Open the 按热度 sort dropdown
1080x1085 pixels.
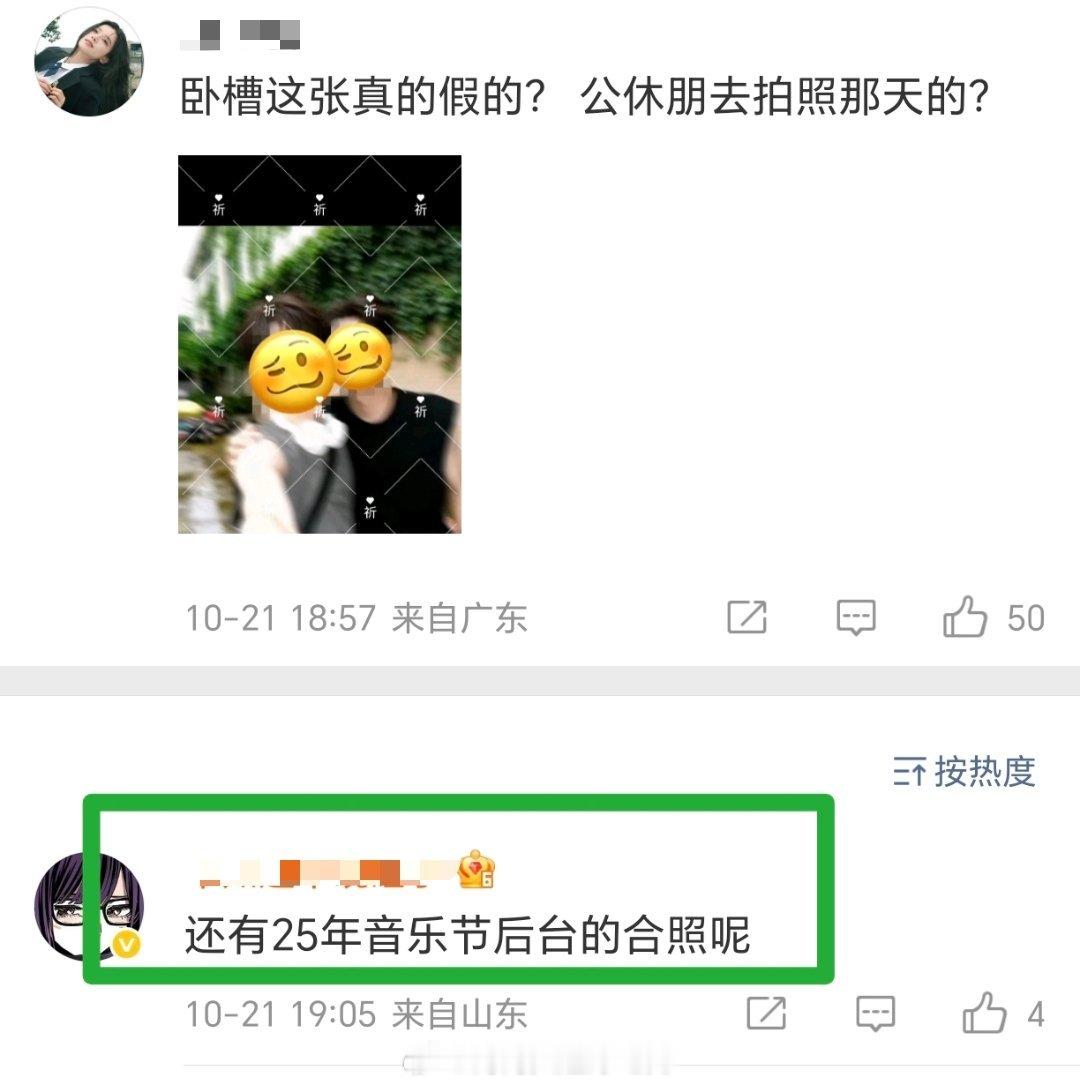click(x=964, y=772)
